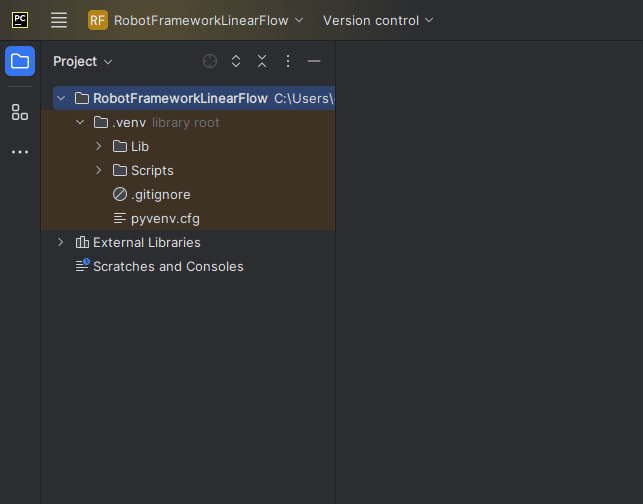The height and width of the screenshot is (504, 643).
Task: Click Select Opened File crosshair icon
Action: 210,61
